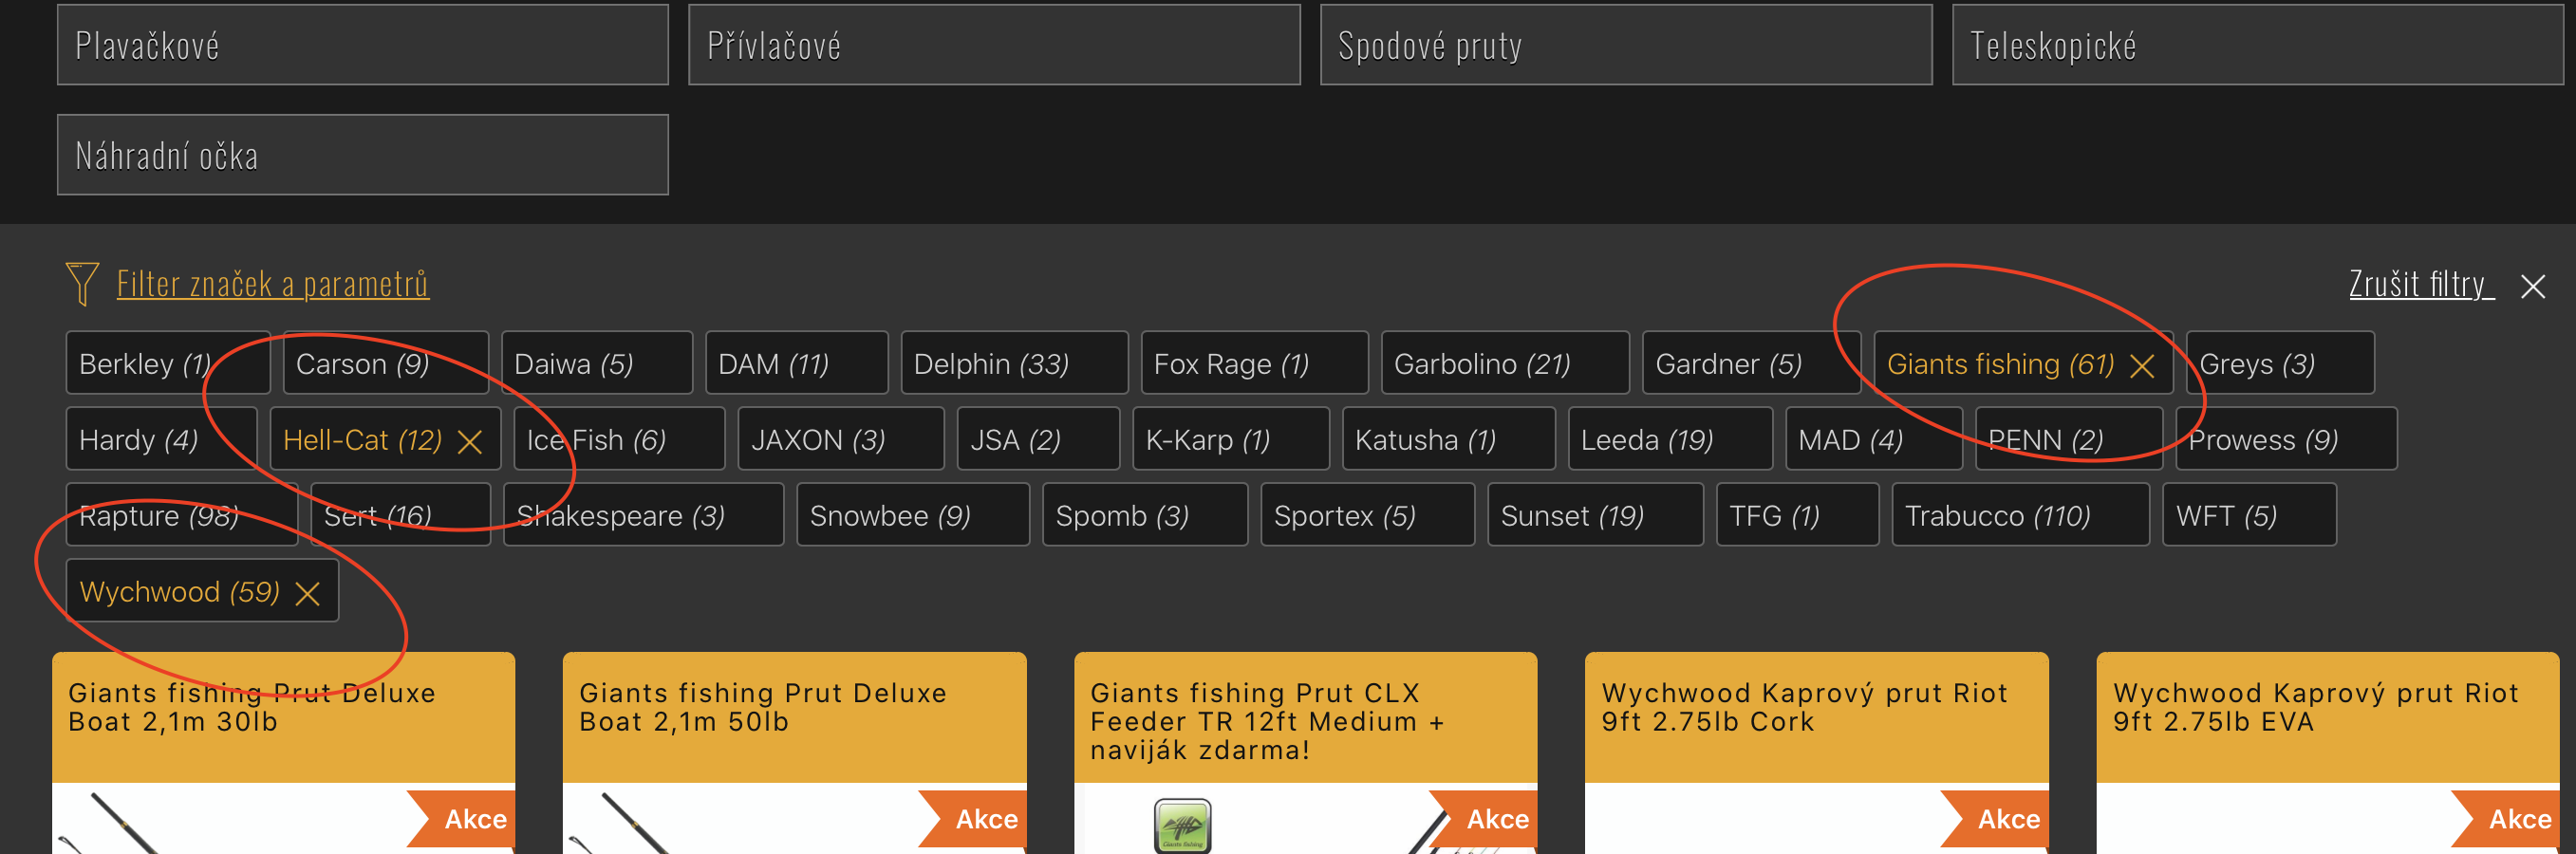2576x854 pixels.
Task: Enable the Trabucco (110) brand filter
Action: (2020, 515)
